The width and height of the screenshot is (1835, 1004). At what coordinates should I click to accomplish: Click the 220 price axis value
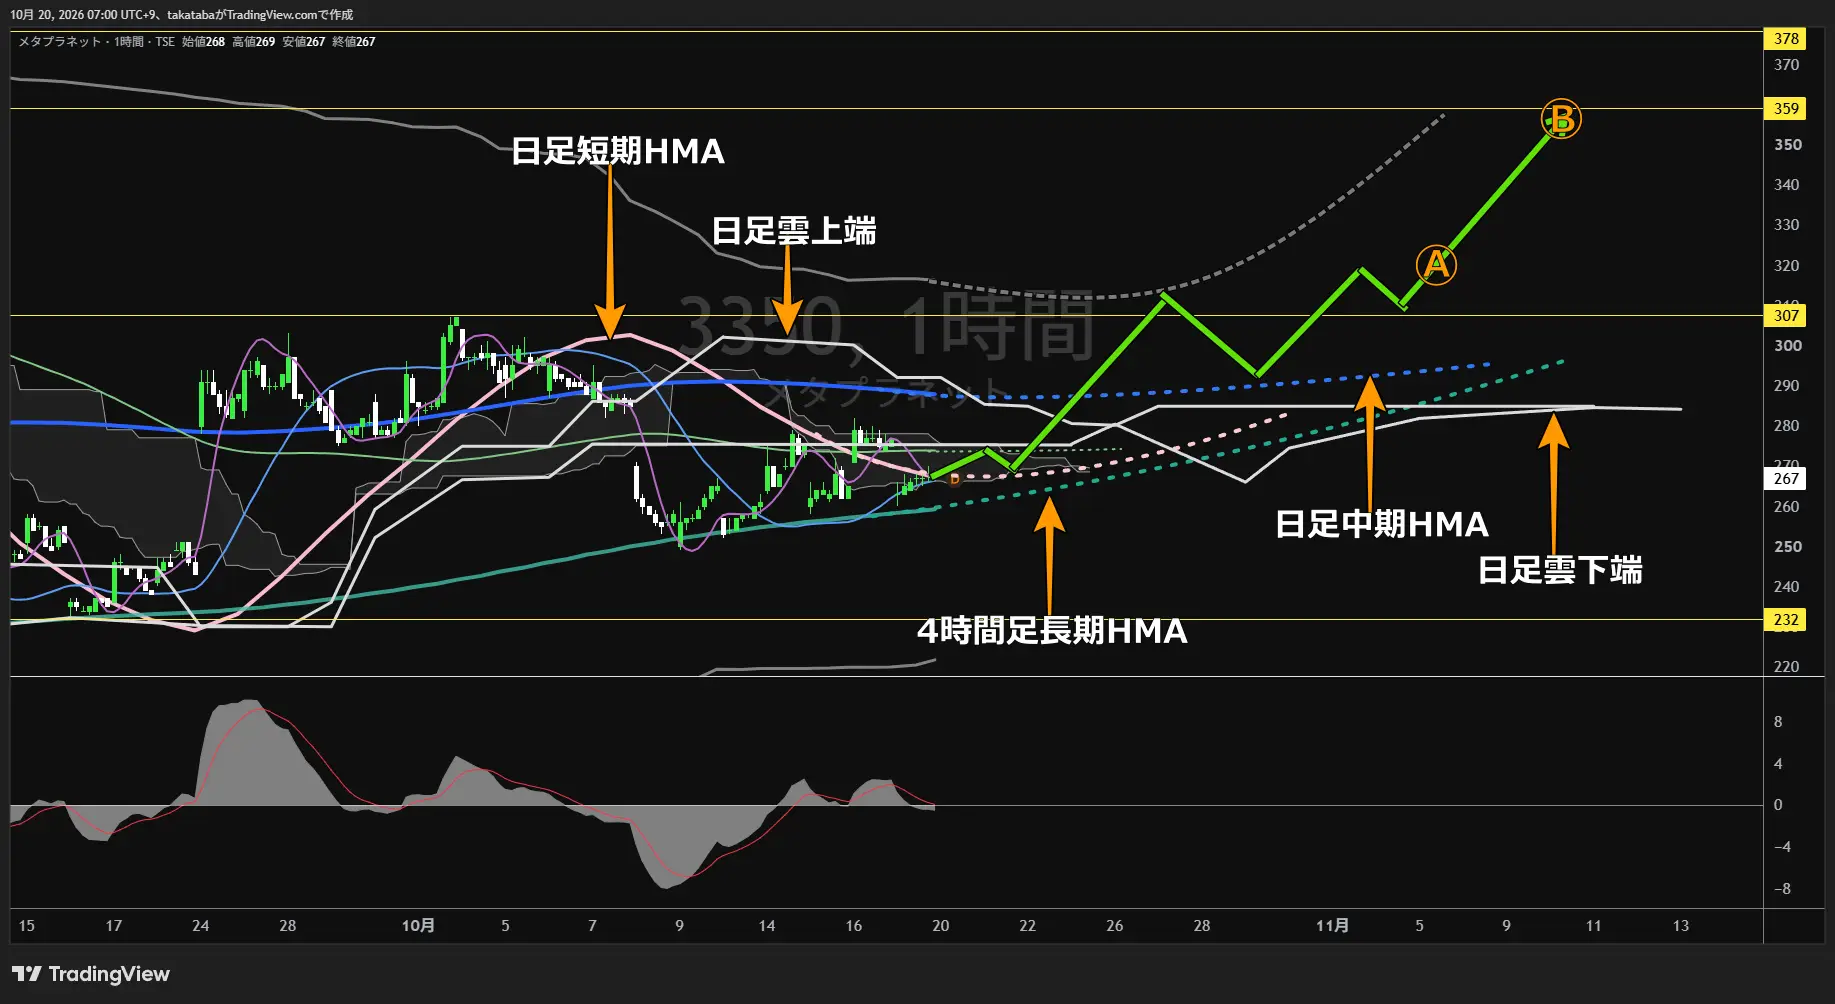(1787, 667)
